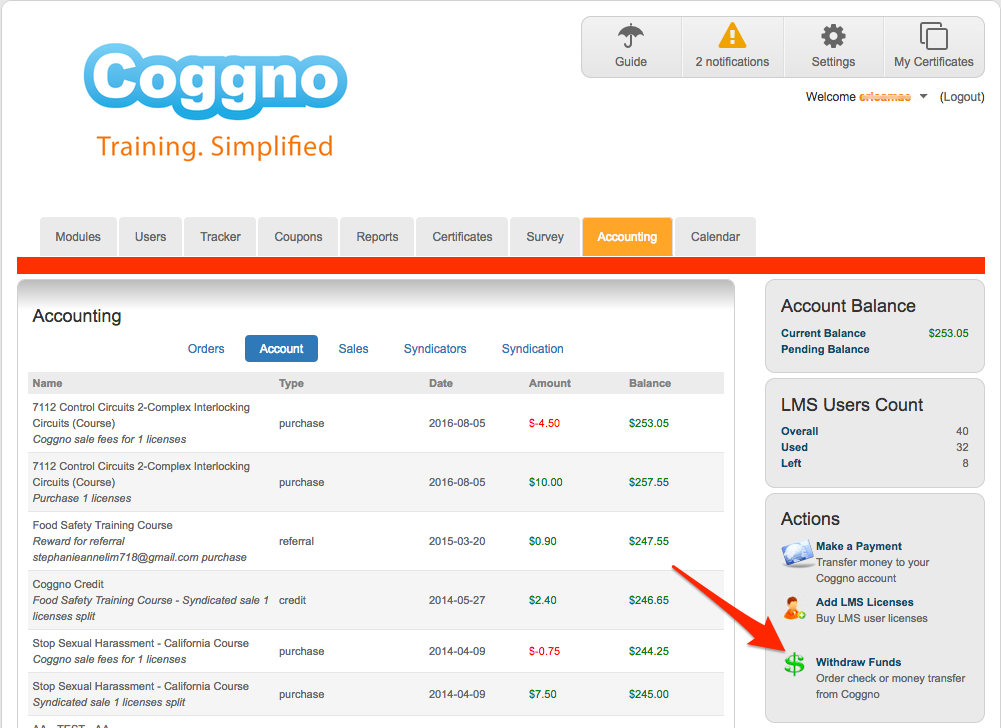Open the My Certificates icon
The height and width of the screenshot is (728, 1001).
933,36
